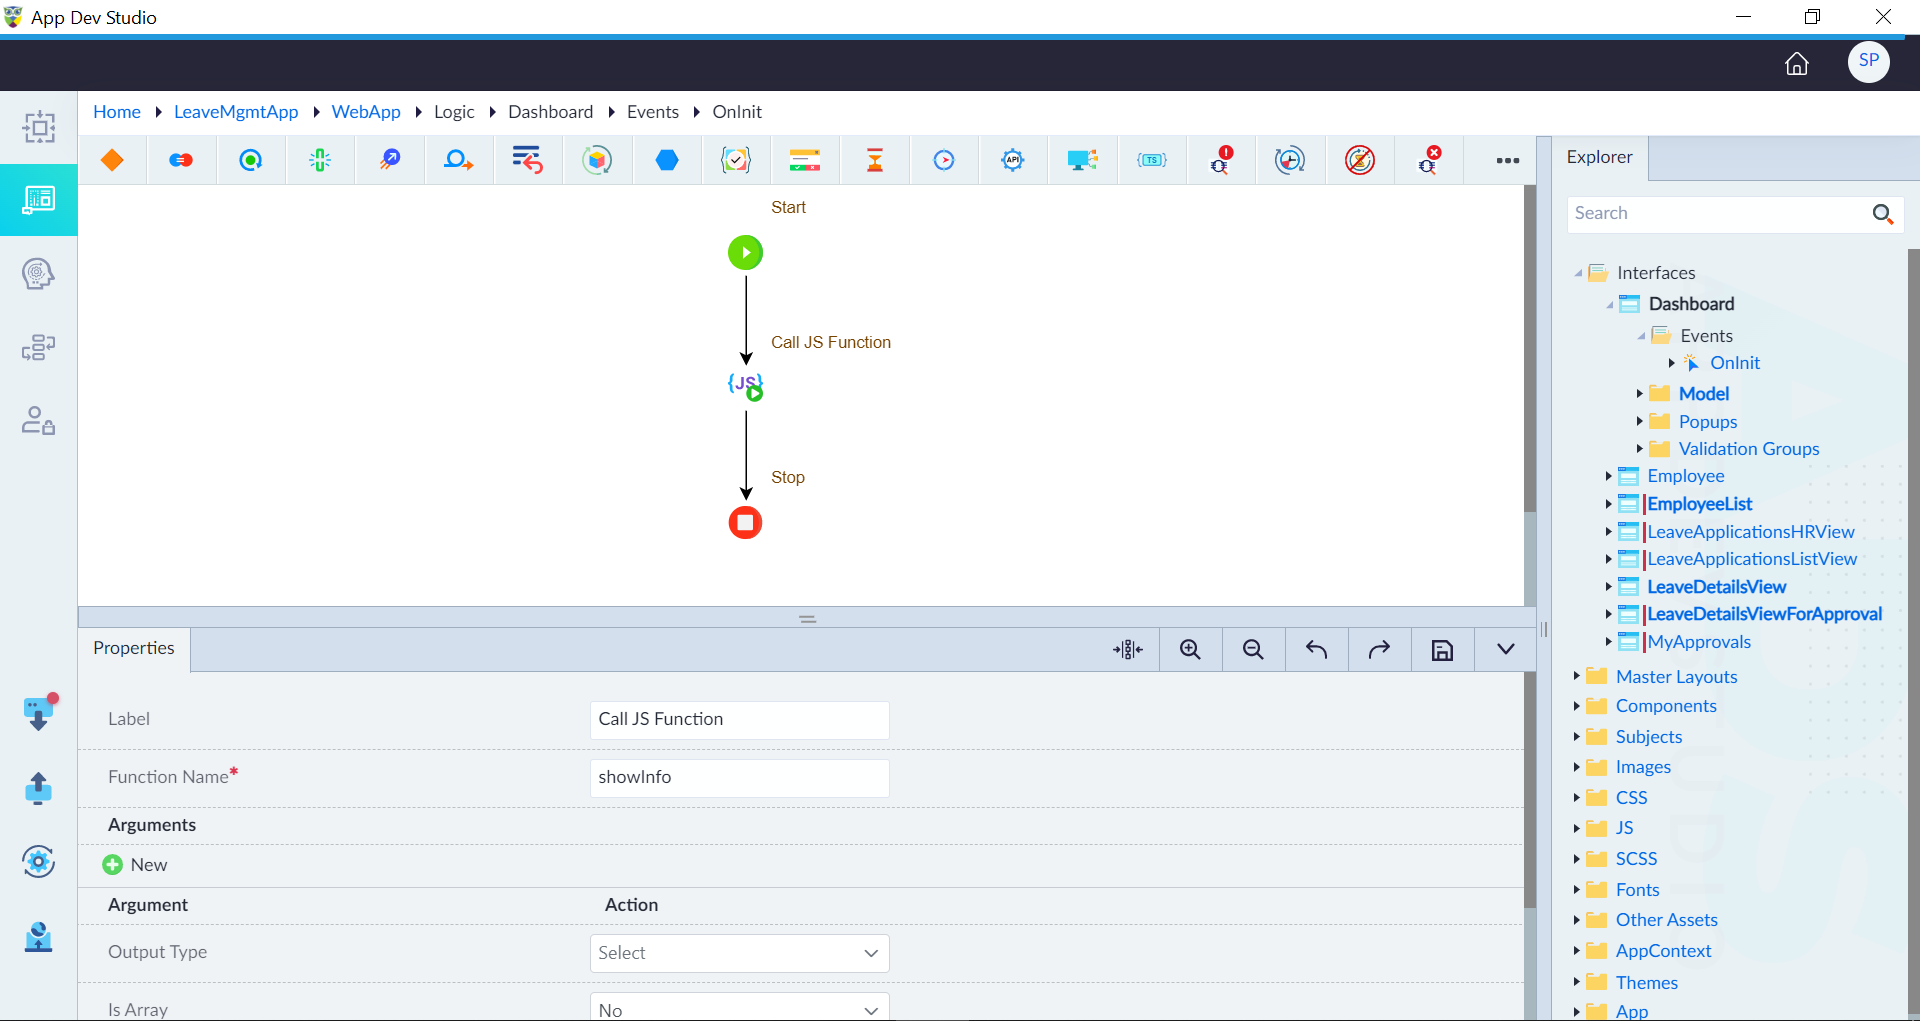Open the upload-arrow icon in left sidebar
Image resolution: width=1920 pixels, height=1021 pixels.
(x=38, y=788)
